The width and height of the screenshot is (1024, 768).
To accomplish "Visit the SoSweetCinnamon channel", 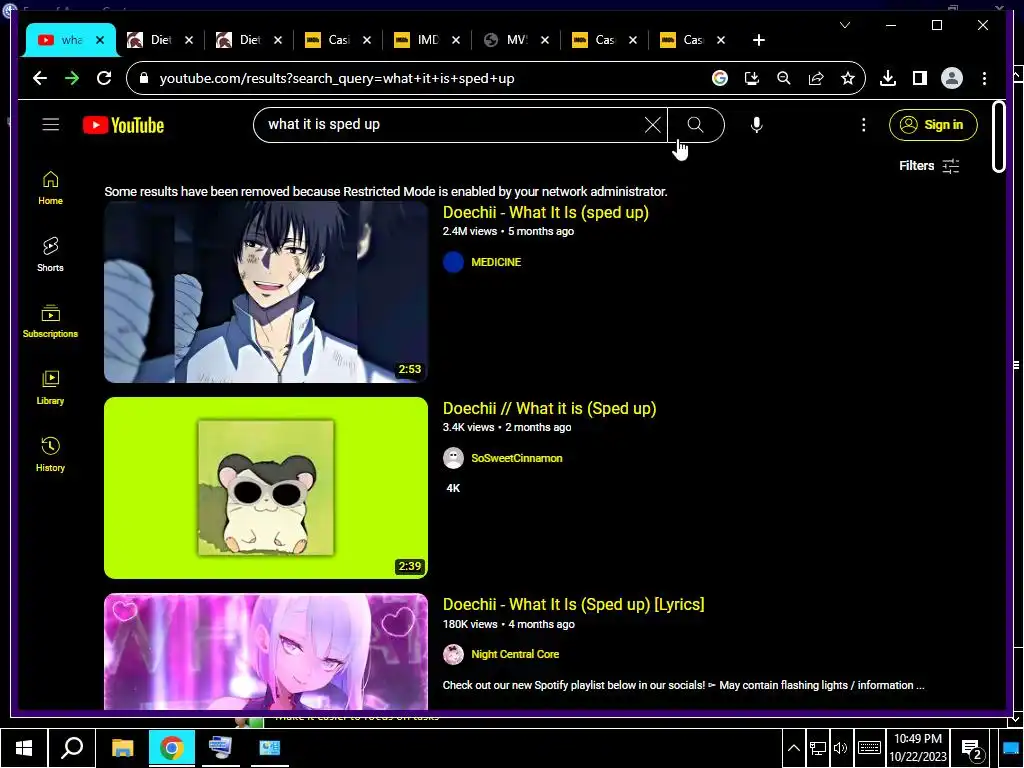I will point(517,458).
